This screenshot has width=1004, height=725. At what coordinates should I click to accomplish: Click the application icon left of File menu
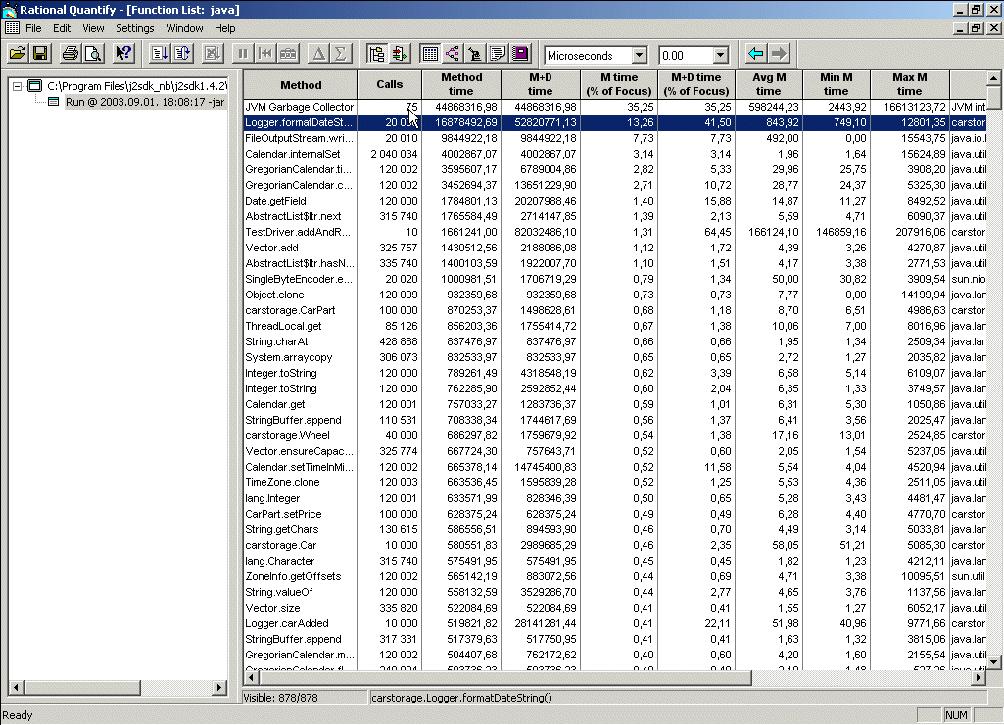(12, 28)
